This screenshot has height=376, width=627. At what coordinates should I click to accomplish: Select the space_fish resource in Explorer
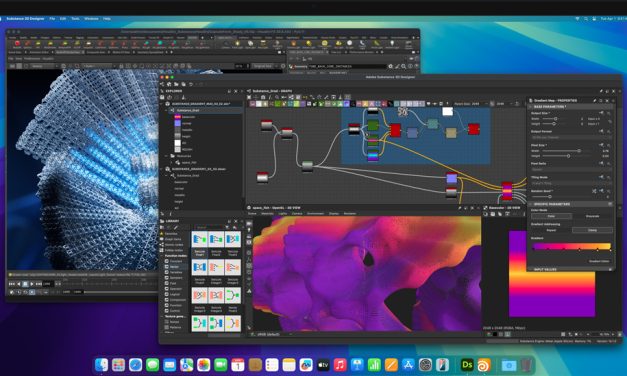[189, 162]
